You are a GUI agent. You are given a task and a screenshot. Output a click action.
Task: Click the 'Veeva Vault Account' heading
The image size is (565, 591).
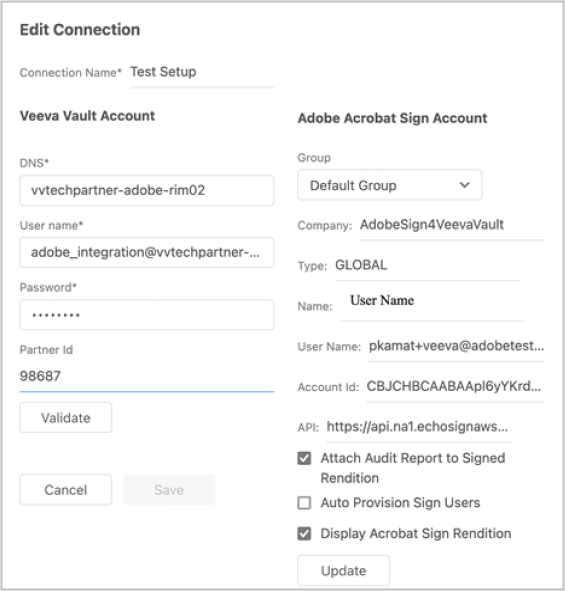click(87, 116)
